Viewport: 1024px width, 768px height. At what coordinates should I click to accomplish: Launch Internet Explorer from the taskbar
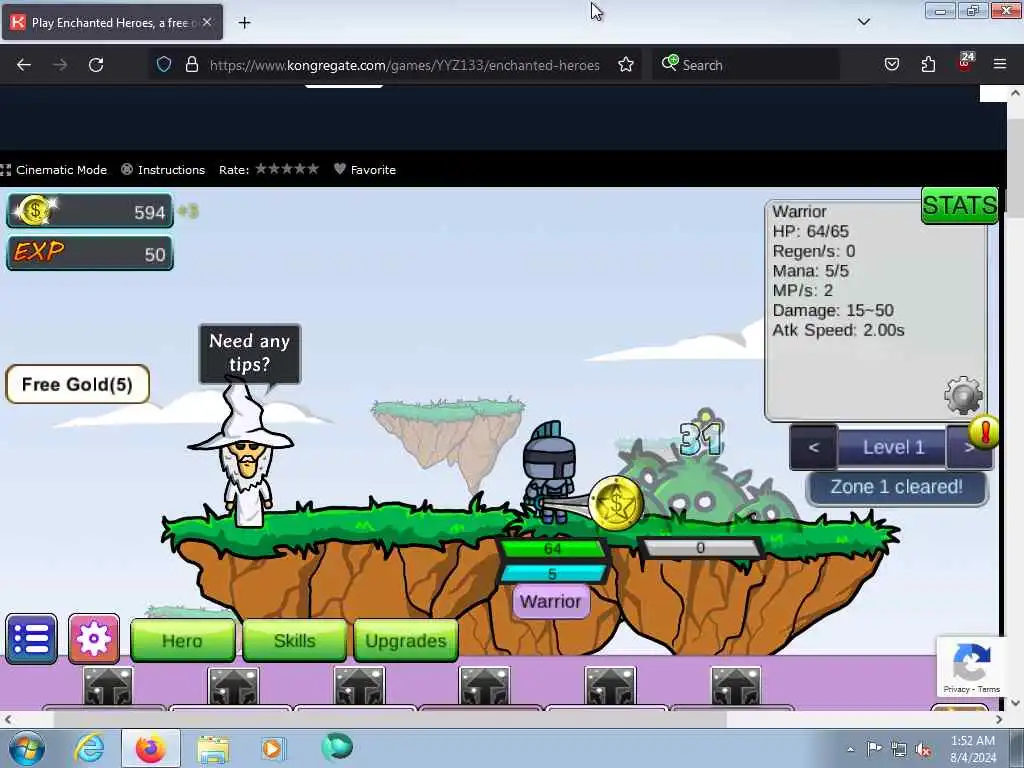(89, 748)
